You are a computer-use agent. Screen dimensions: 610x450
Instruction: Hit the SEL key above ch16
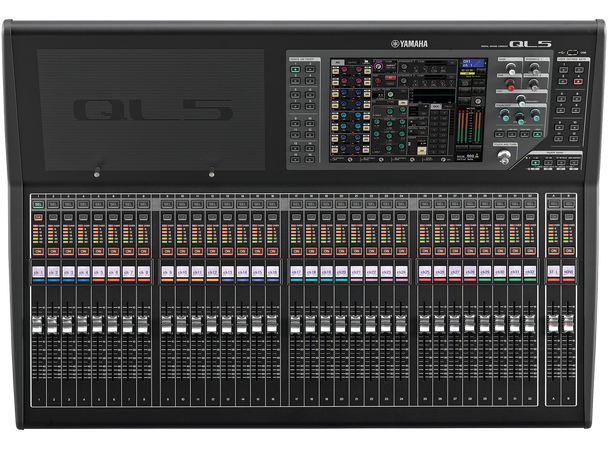point(273,204)
